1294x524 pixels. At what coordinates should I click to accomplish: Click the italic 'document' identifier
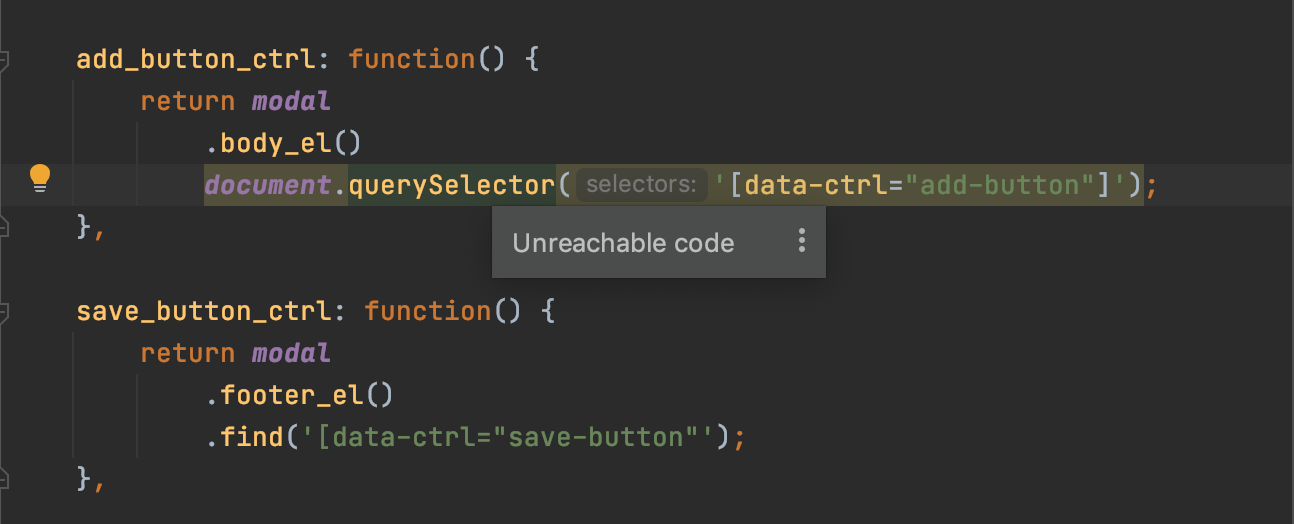[268, 185]
